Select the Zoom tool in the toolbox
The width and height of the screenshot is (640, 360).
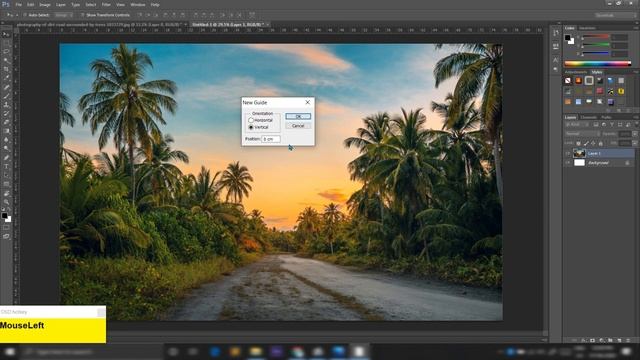pyautogui.click(x=6, y=202)
